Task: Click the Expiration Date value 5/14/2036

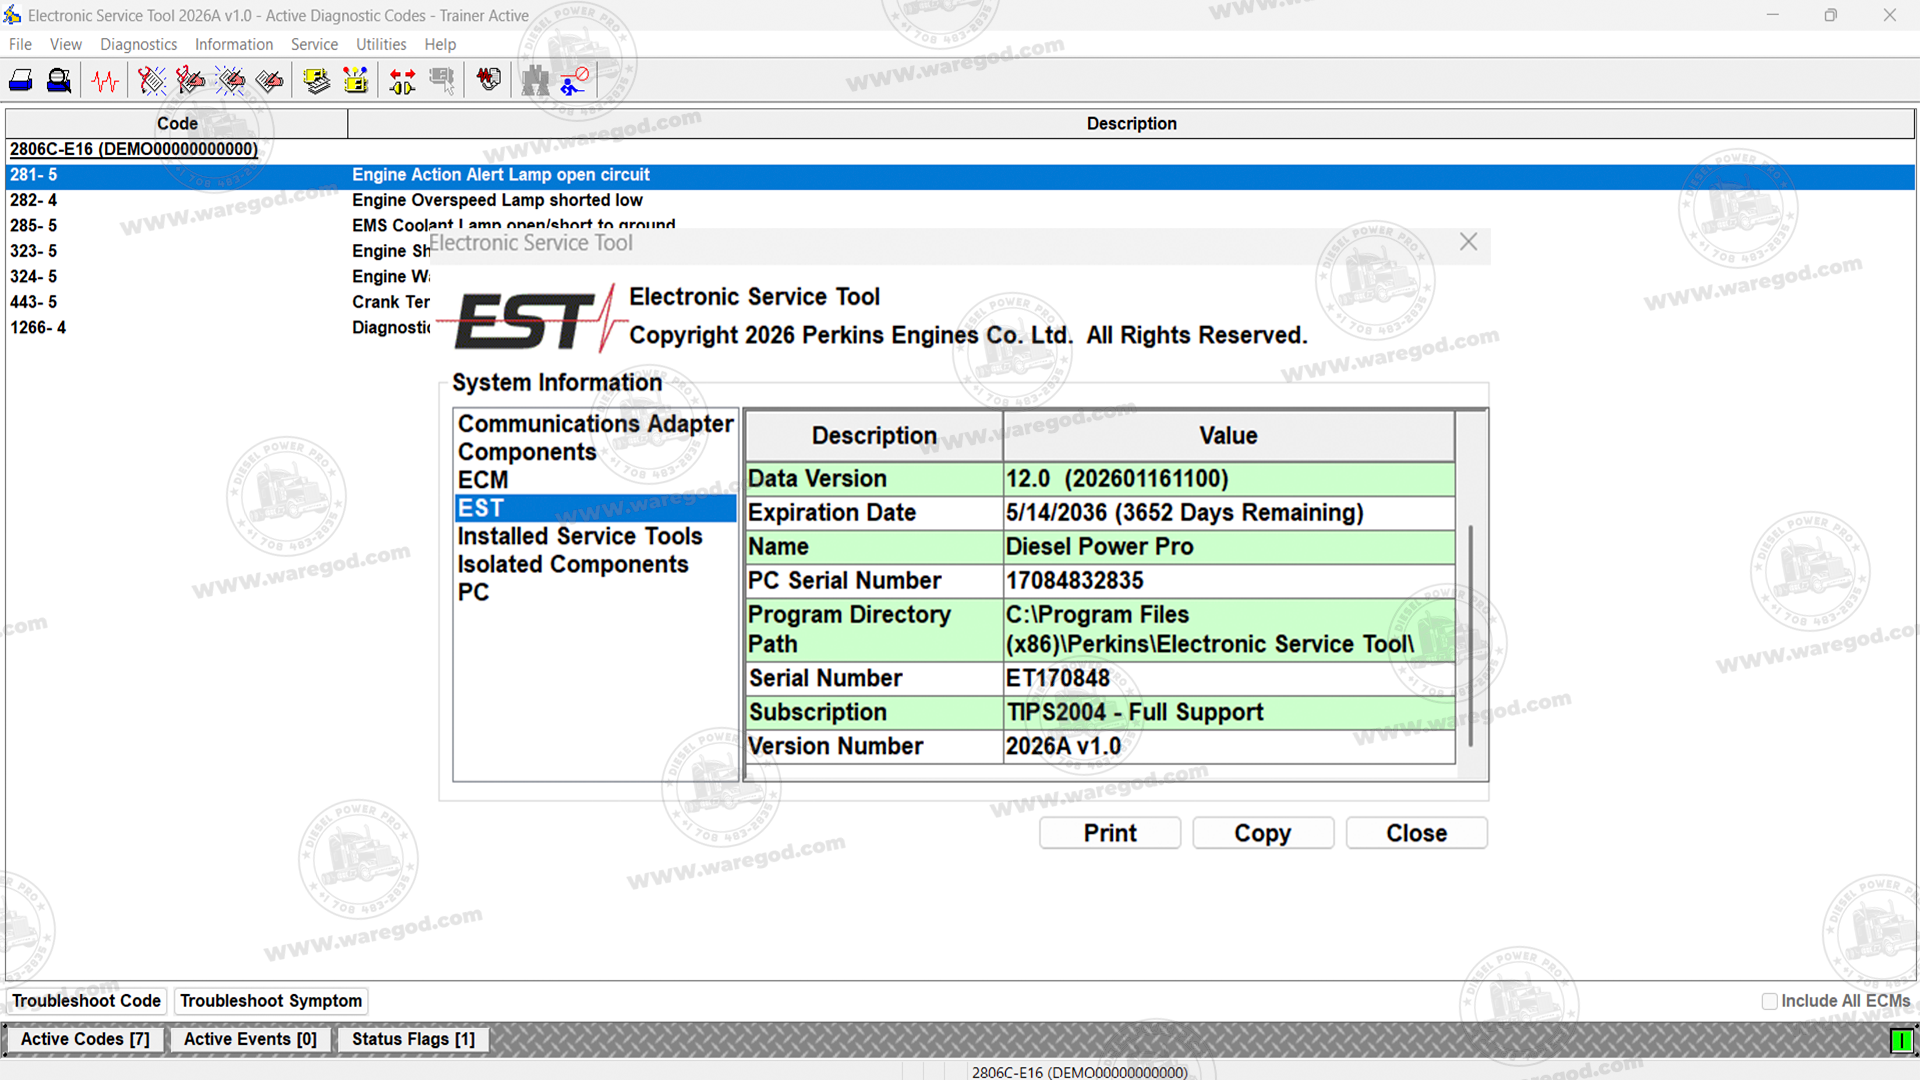Action: (1229, 513)
